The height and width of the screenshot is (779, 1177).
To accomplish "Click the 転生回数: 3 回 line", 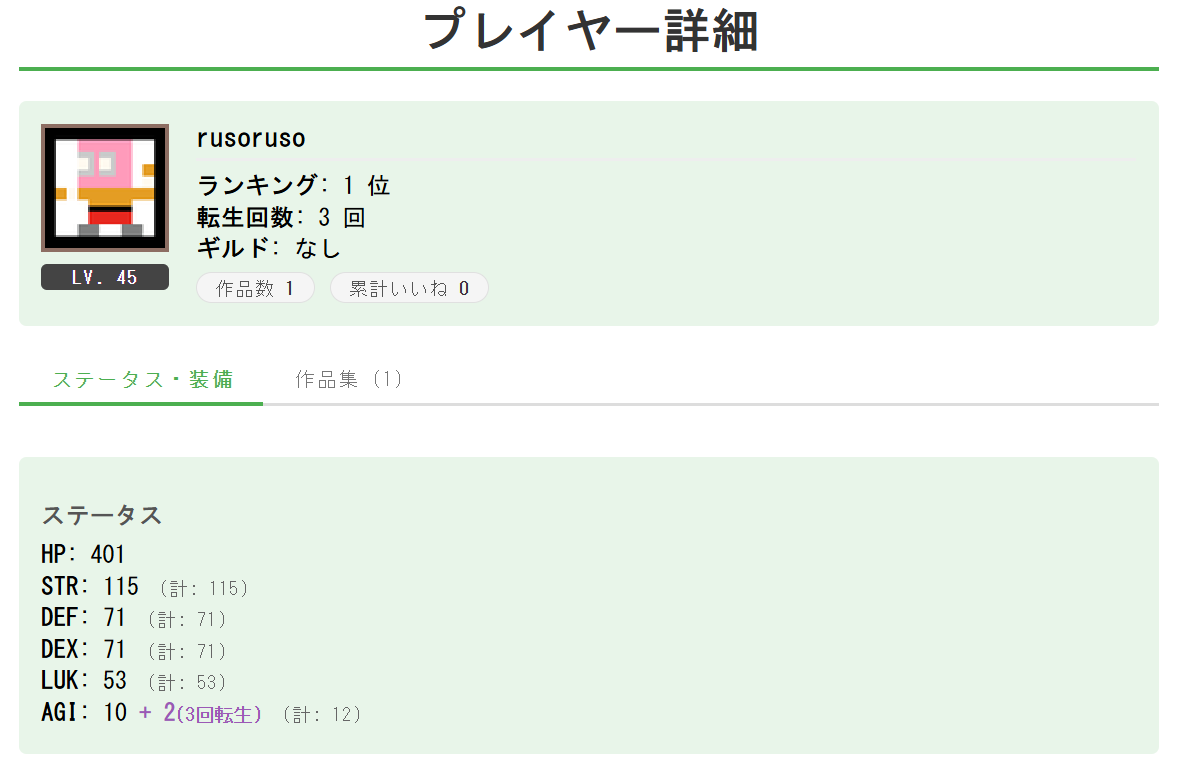I will tap(281, 217).
